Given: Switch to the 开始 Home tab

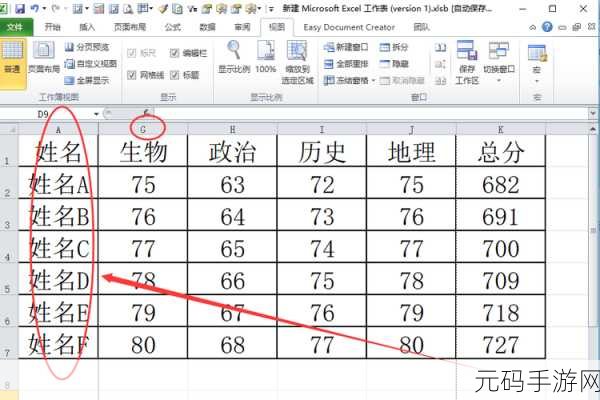Looking at the screenshot, I should tap(52, 27).
